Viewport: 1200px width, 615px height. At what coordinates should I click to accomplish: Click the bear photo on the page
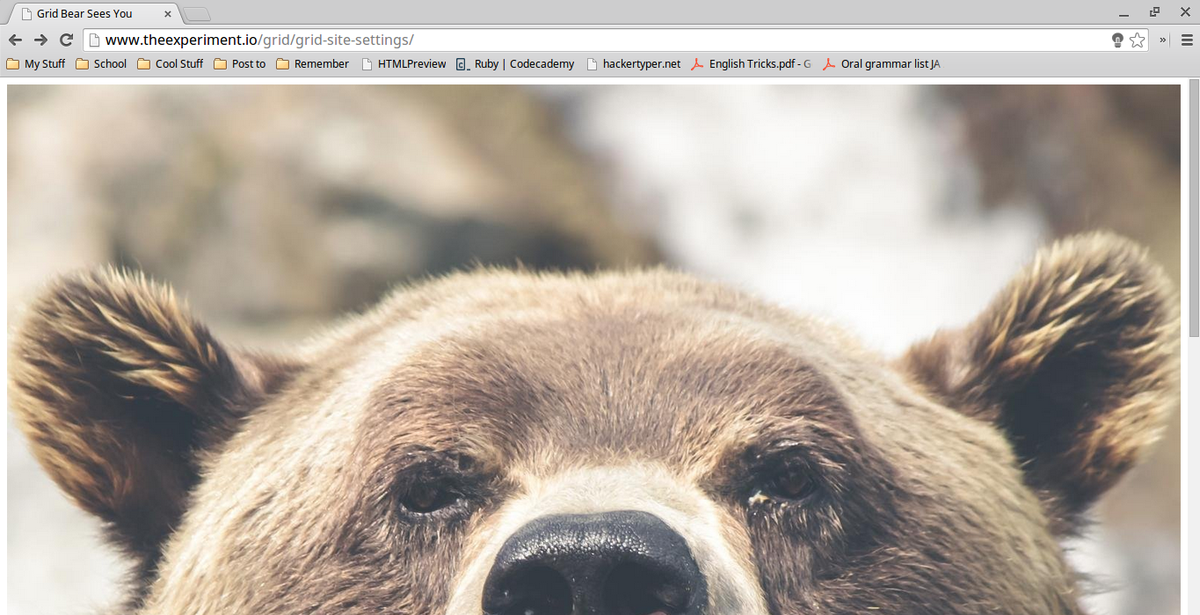(x=594, y=349)
